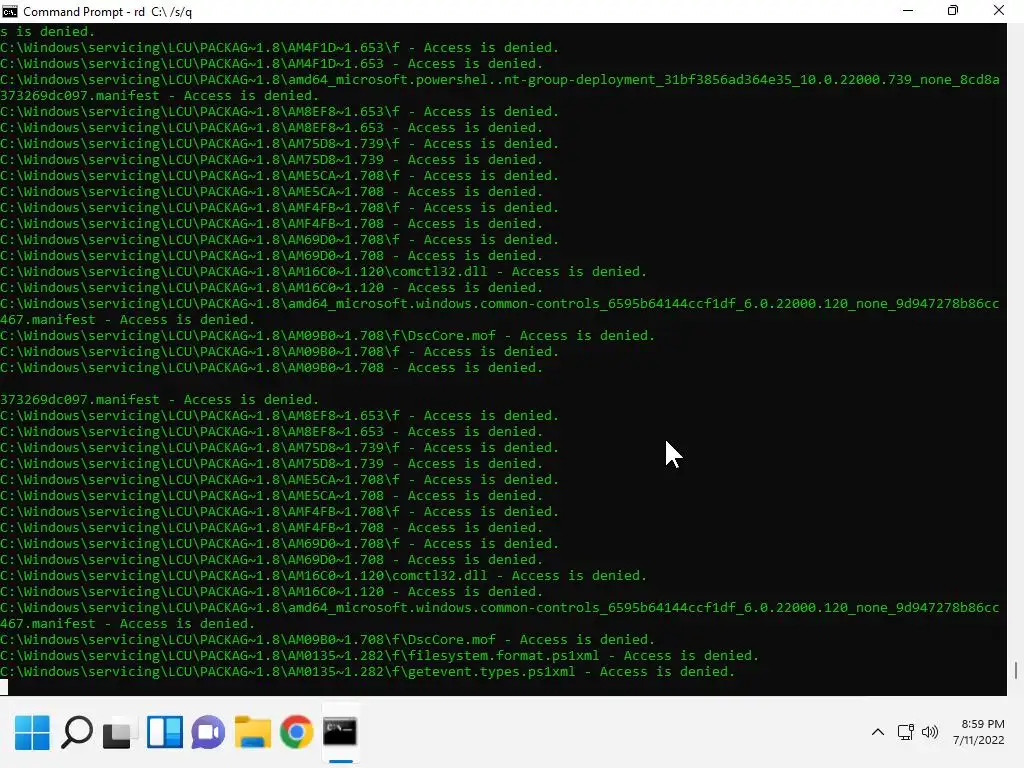Click the last DscCore.mof output line
Viewport: 1024px width, 768px height.
point(328,639)
